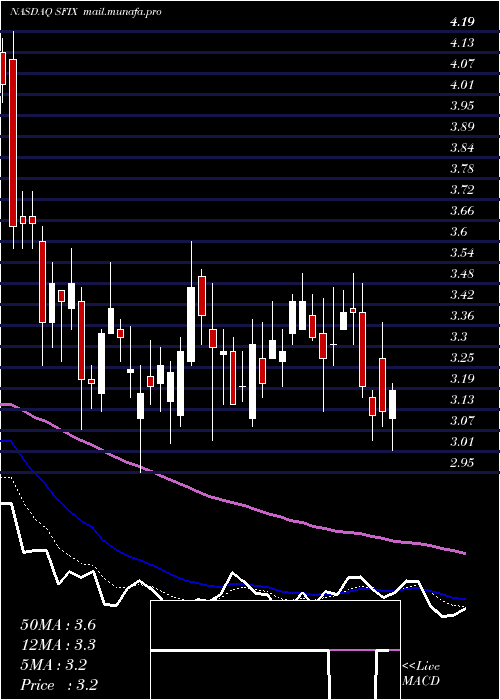This screenshot has width=500, height=700.
Task: Click the 3.84 price axis label
Action: coord(462,148)
